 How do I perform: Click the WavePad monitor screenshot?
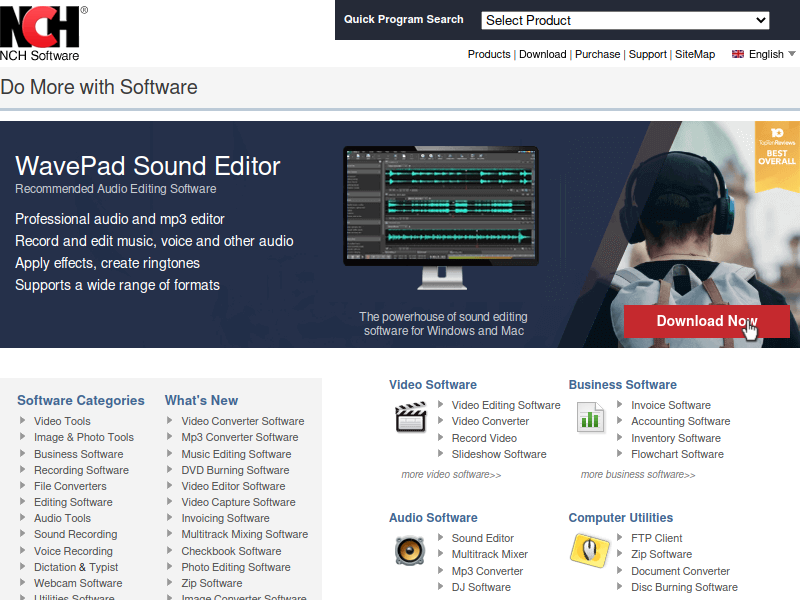[x=441, y=218]
